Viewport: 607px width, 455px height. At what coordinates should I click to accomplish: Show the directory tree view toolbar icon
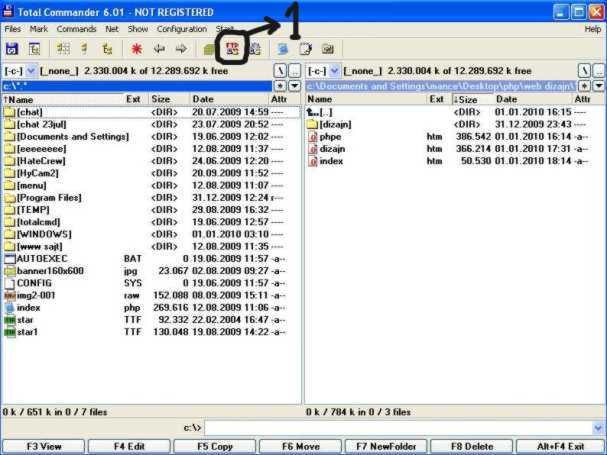pyautogui.click(x=107, y=49)
